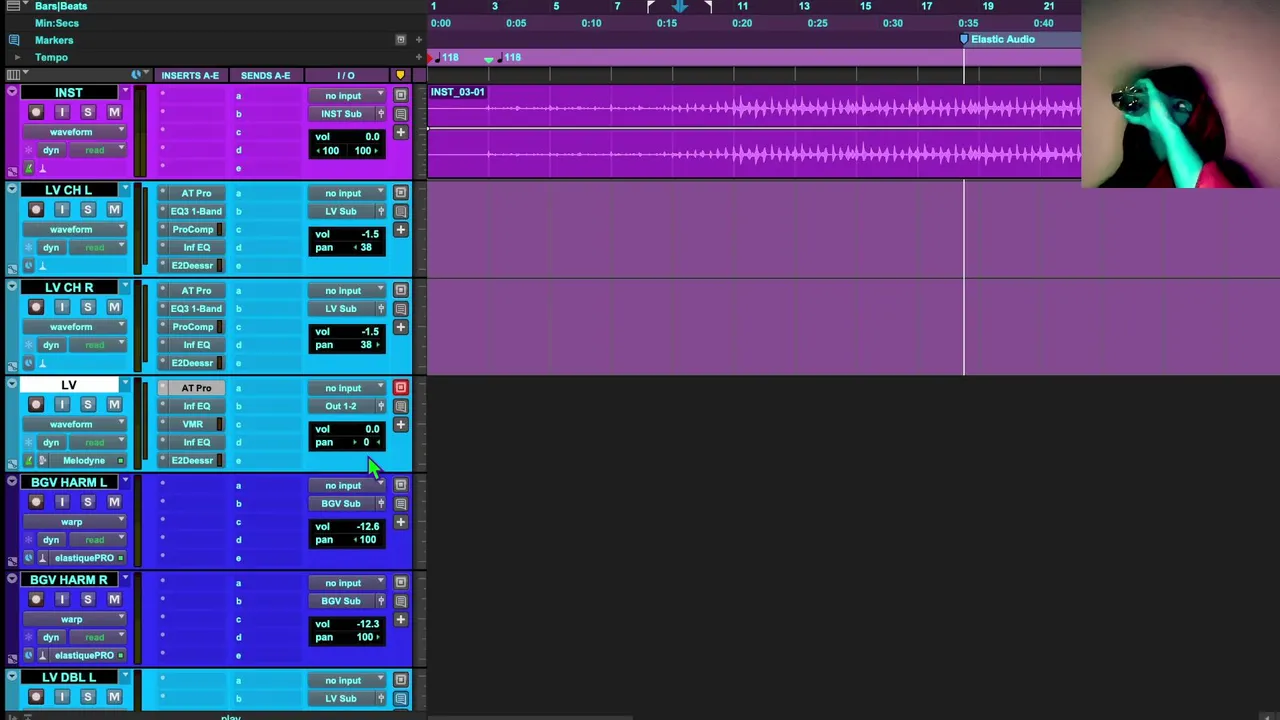Image resolution: width=1280 pixels, height=720 pixels.
Task: Click the blue playhead marker in ruler
Action: 679,7
